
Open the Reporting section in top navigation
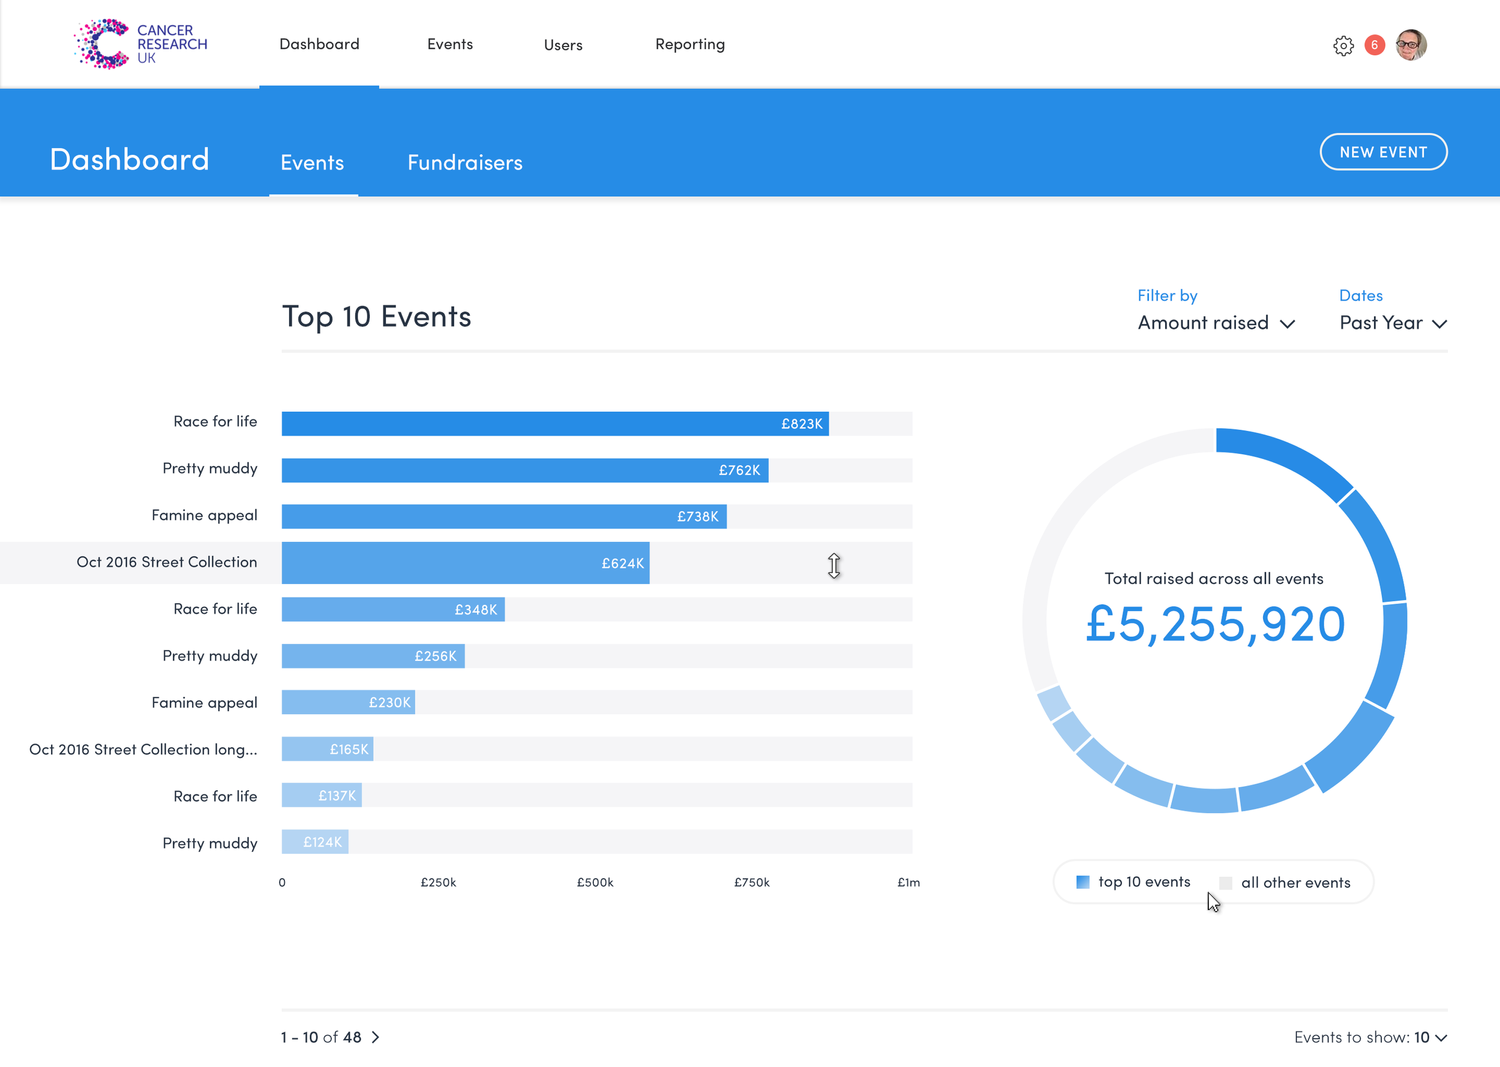[x=690, y=44]
